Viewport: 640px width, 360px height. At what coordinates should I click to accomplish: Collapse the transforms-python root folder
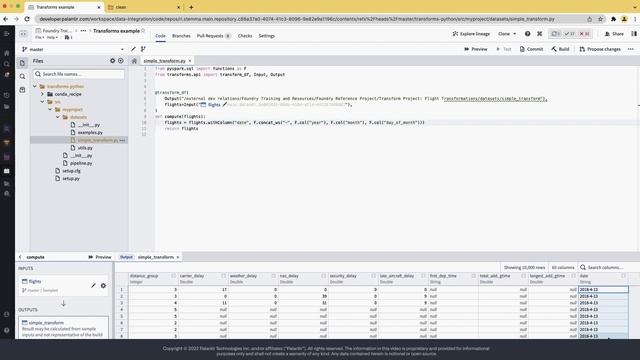click(x=35, y=87)
